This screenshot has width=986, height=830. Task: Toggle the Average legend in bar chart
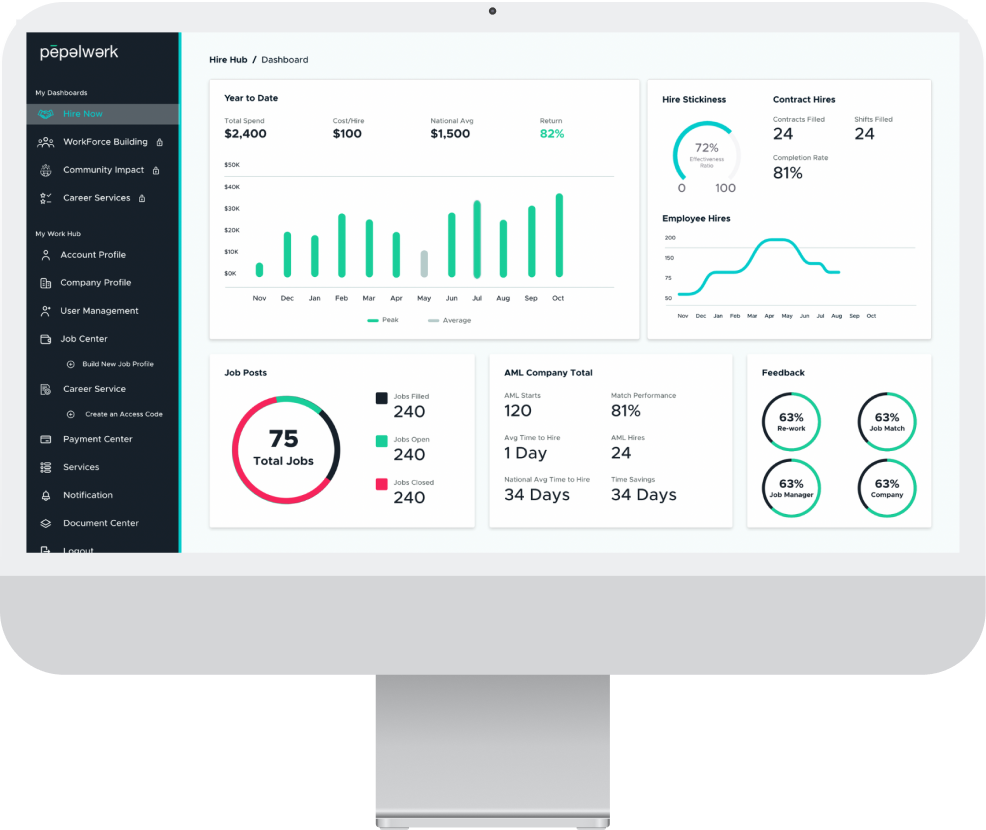[x=449, y=320]
